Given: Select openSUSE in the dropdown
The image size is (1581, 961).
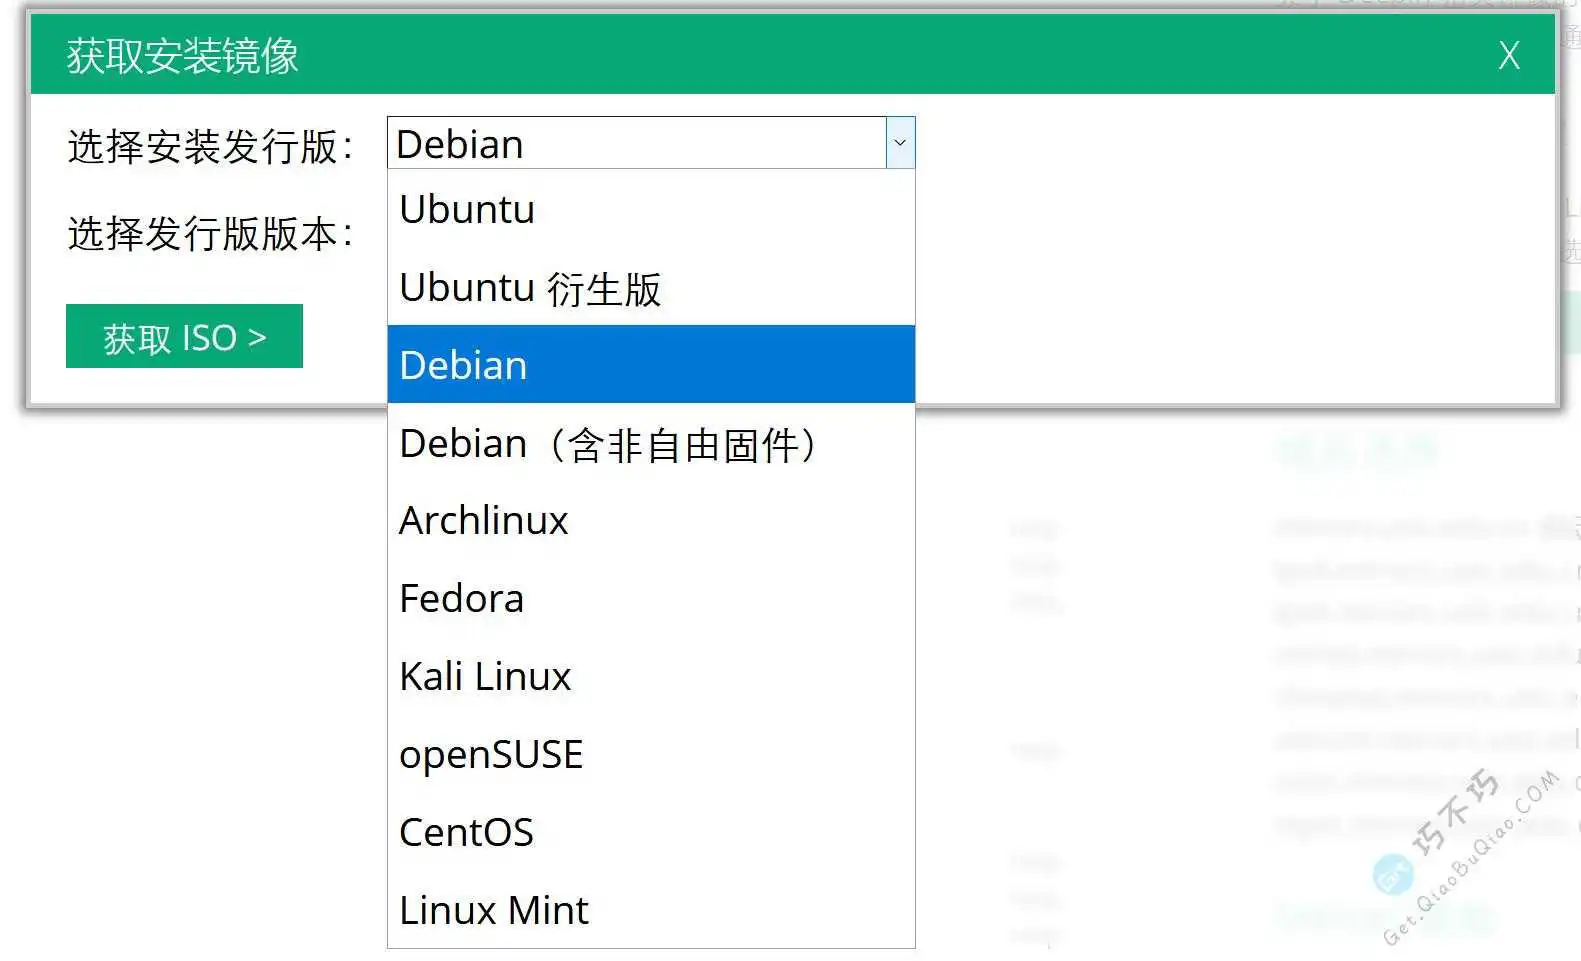Looking at the screenshot, I should coord(651,754).
